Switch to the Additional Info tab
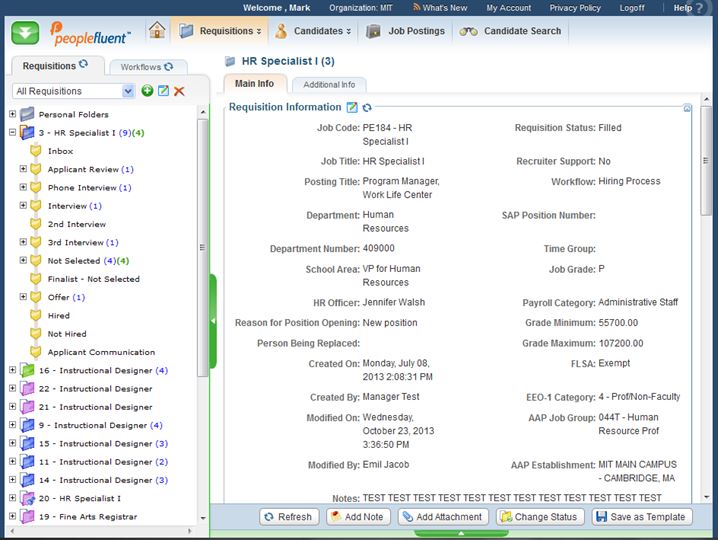Screen dimensions: 718x540 [329, 85]
